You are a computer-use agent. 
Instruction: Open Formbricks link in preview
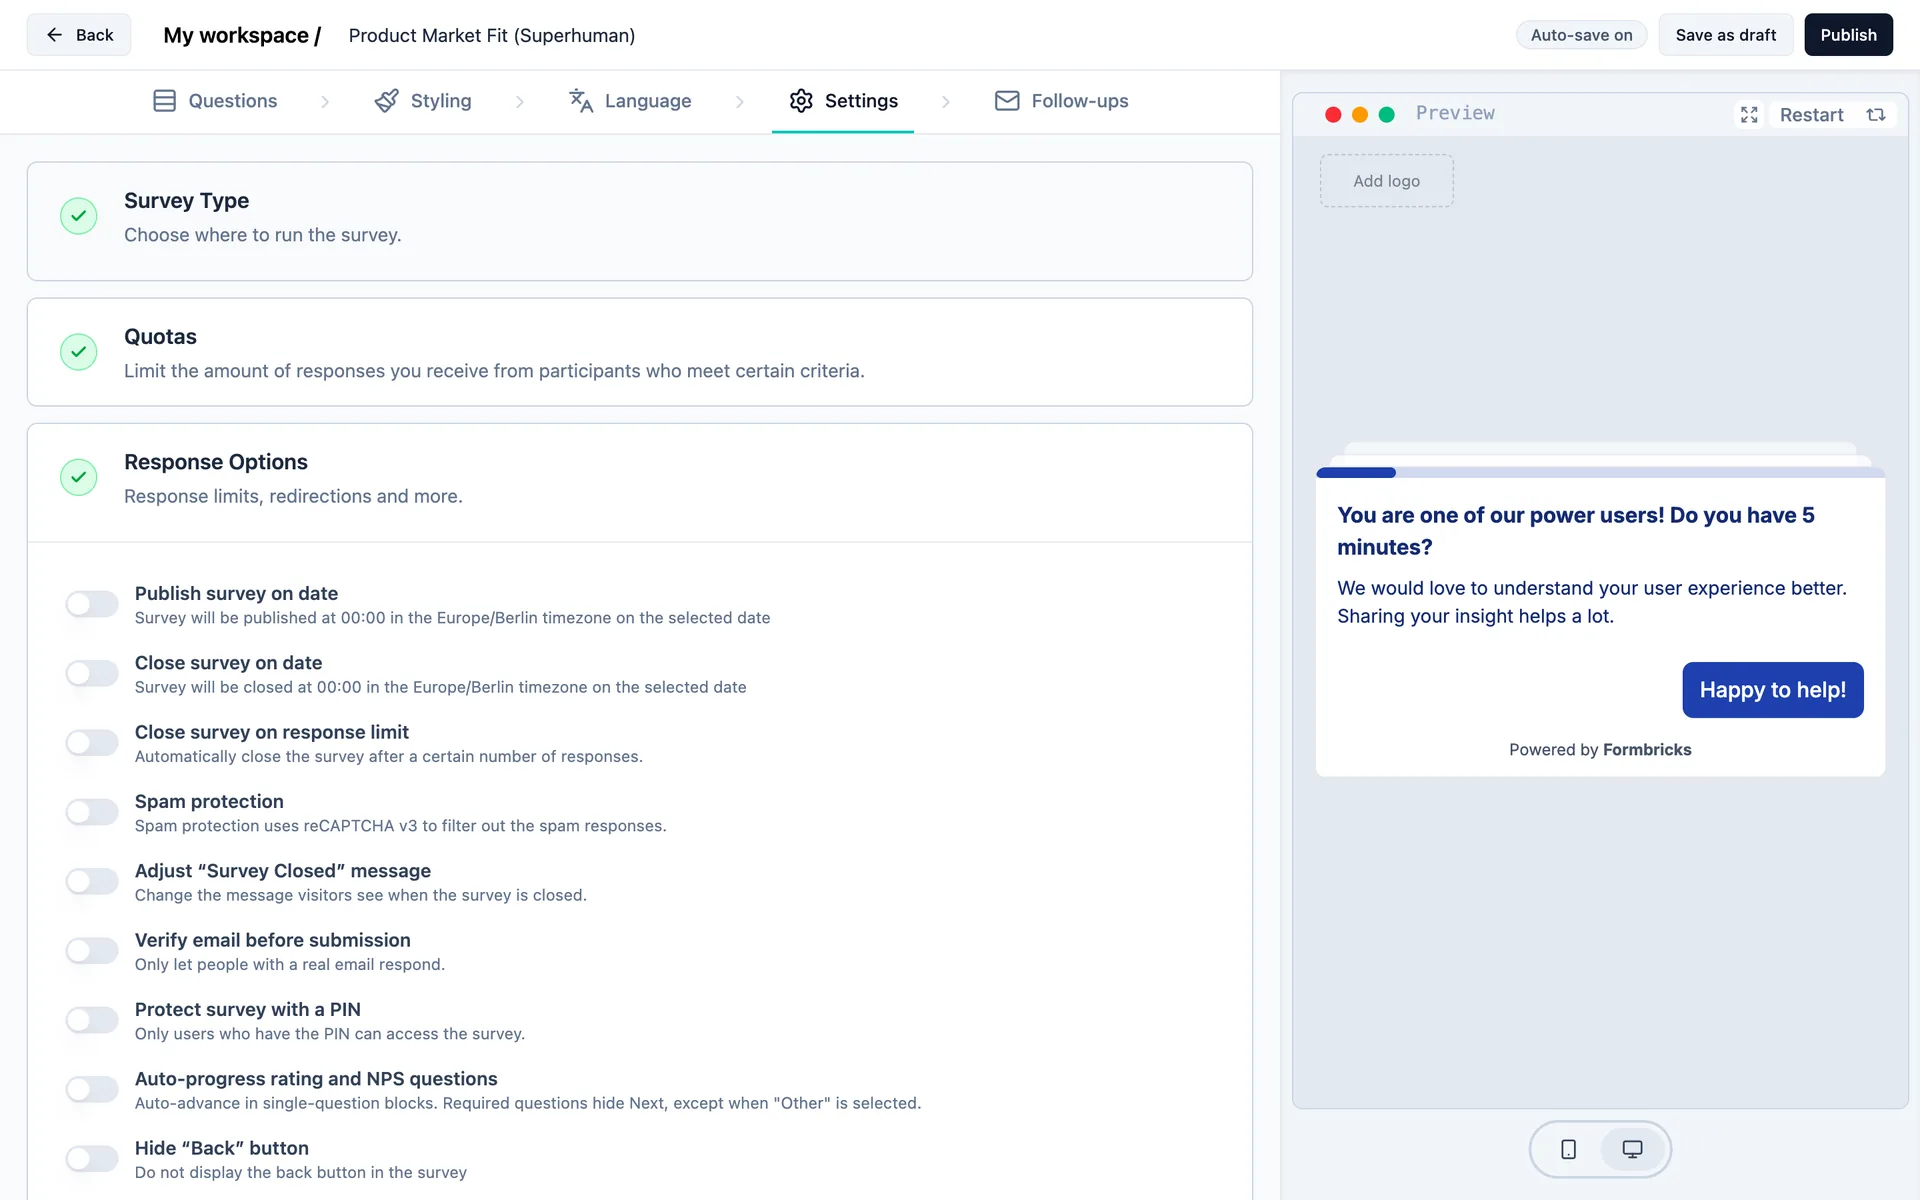pyautogui.click(x=1647, y=750)
